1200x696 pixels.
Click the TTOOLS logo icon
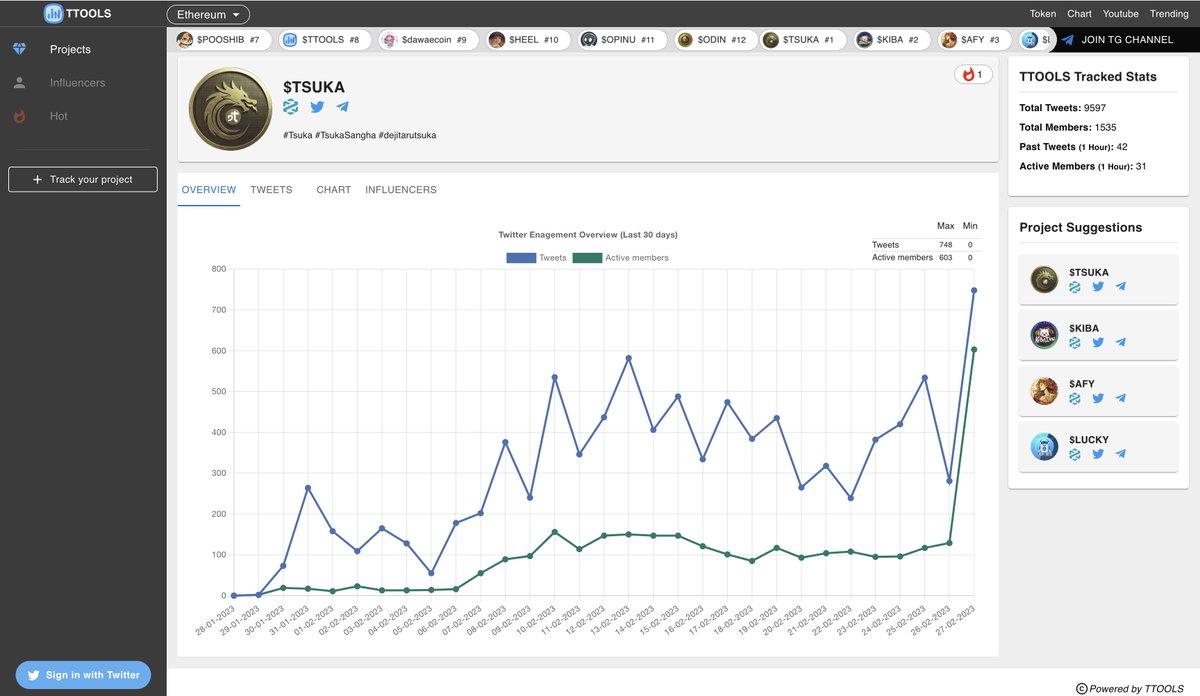point(54,14)
